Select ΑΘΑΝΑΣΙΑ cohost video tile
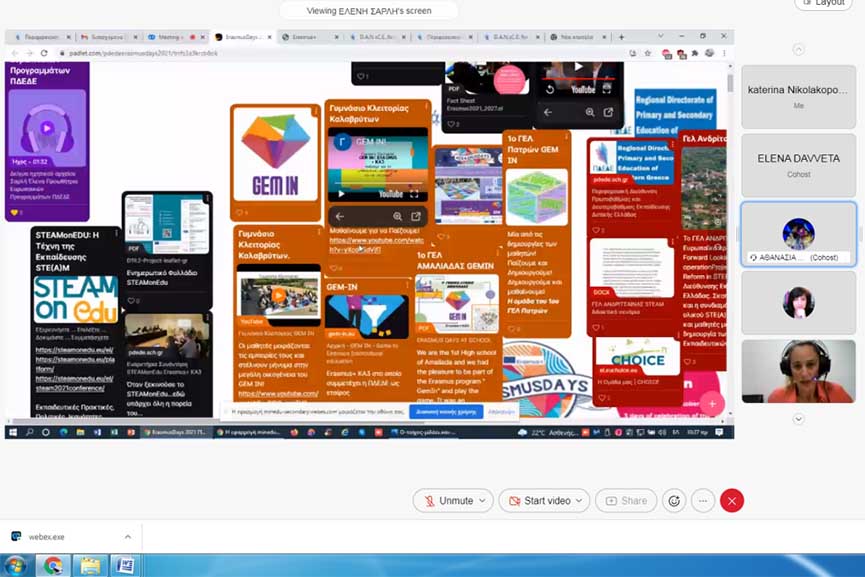Screen dimensions: 865x577 click(x=798, y=234)
